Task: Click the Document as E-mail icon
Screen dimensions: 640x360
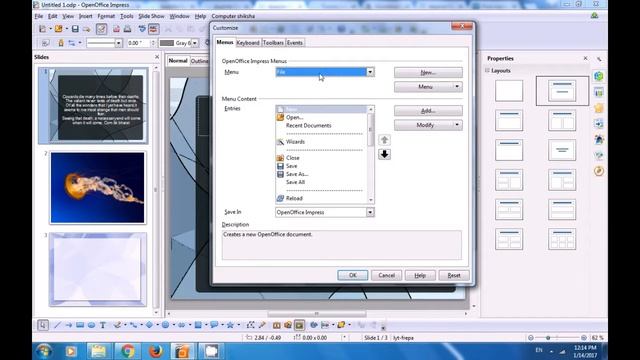Action: point(87,29)
